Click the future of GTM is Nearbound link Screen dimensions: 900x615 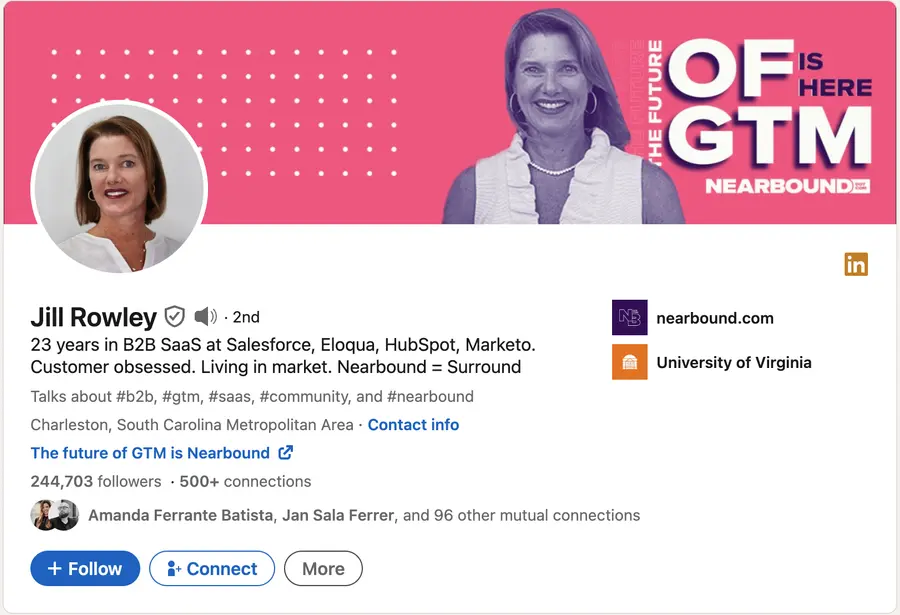click(x=150, y=452)
